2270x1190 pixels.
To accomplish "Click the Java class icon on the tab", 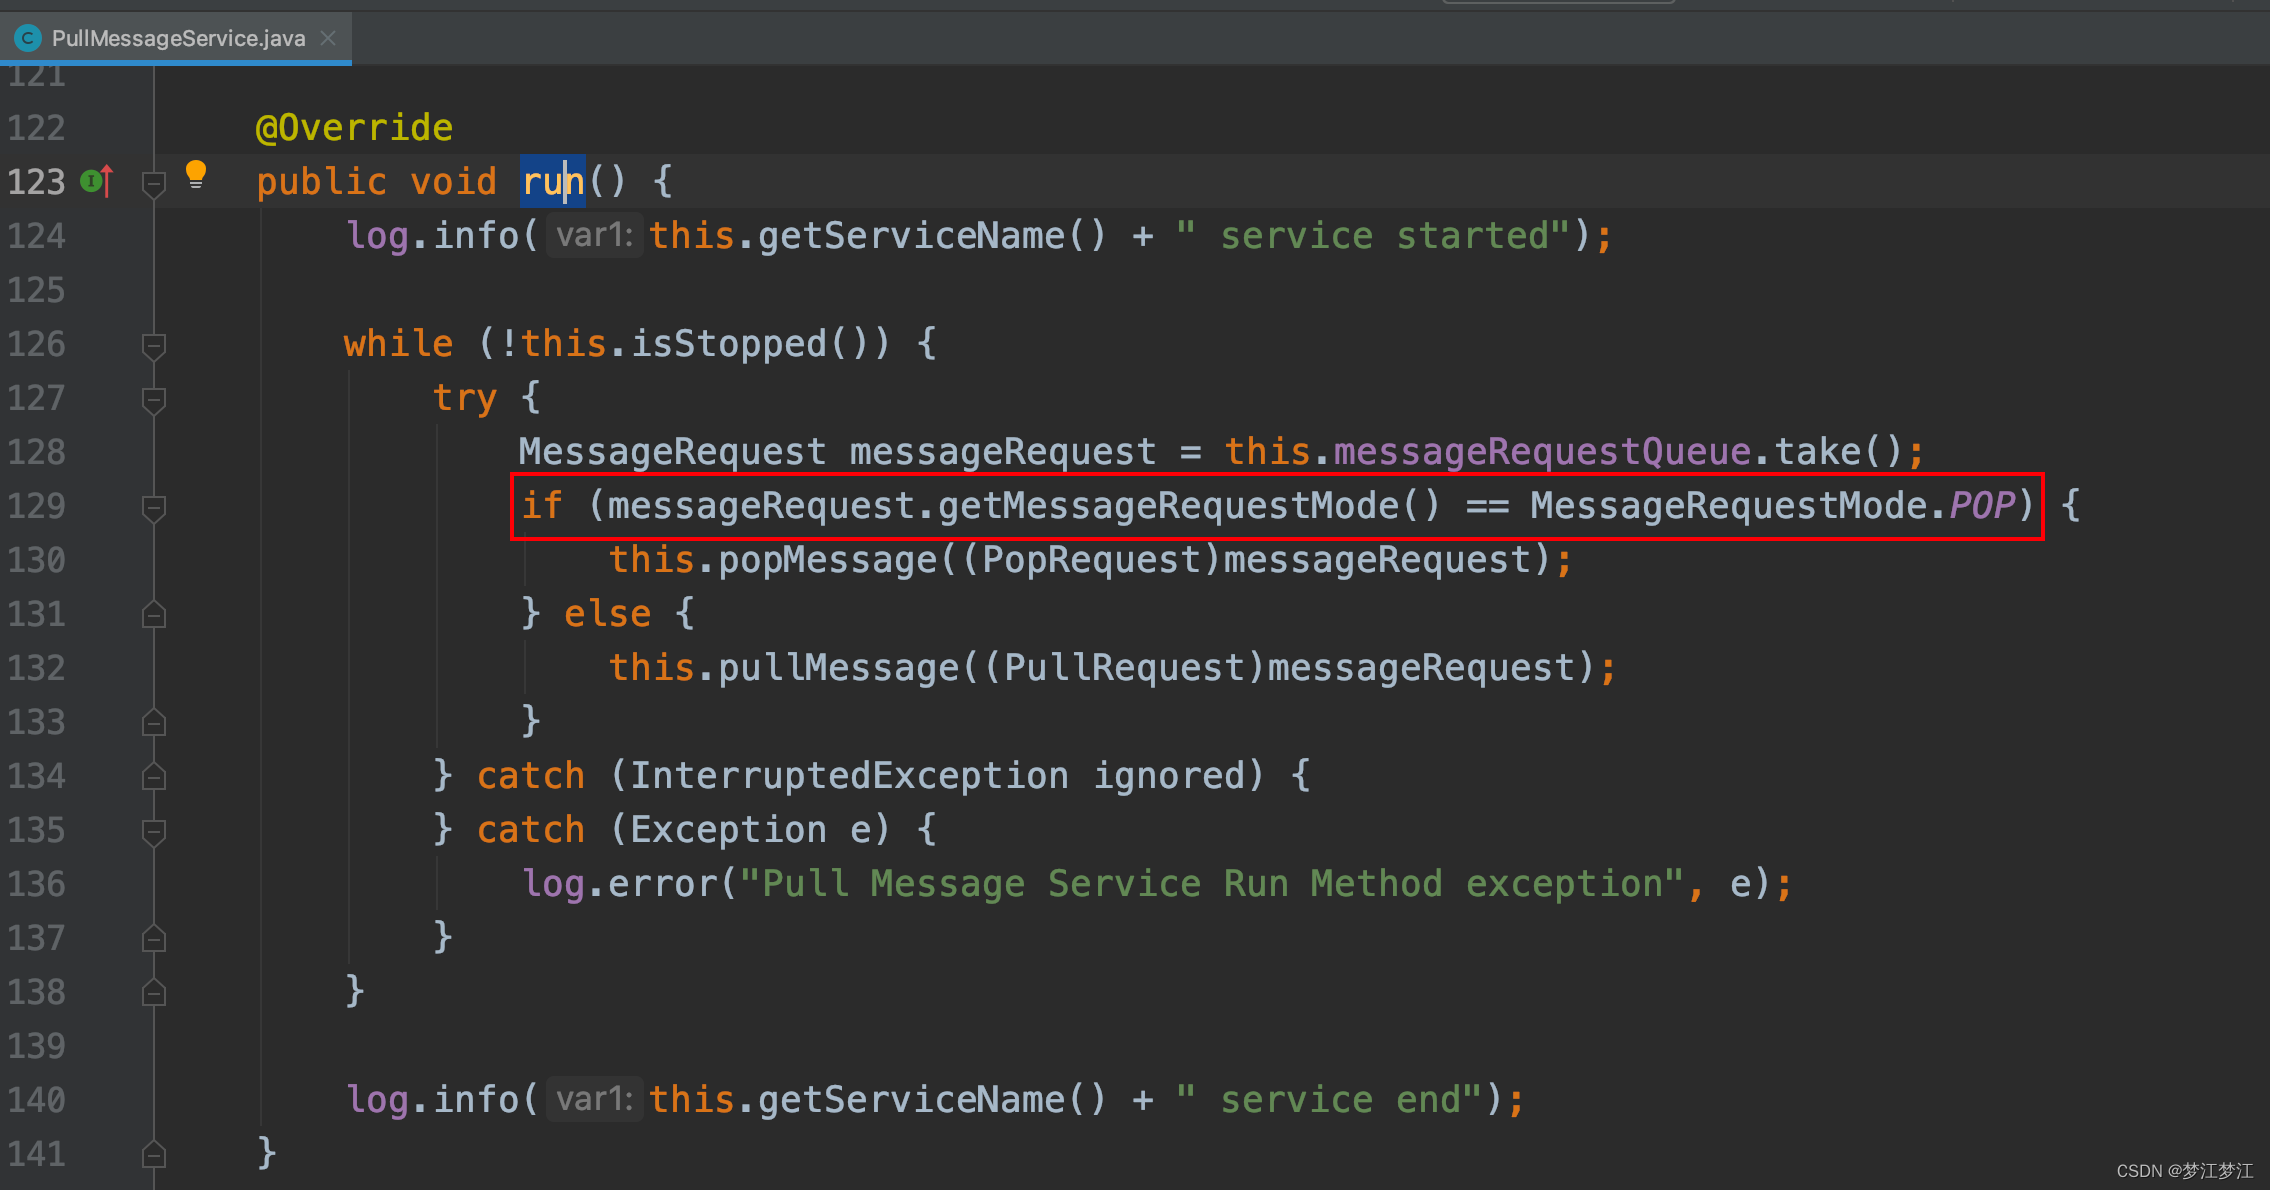I will (x=28, y=38).
